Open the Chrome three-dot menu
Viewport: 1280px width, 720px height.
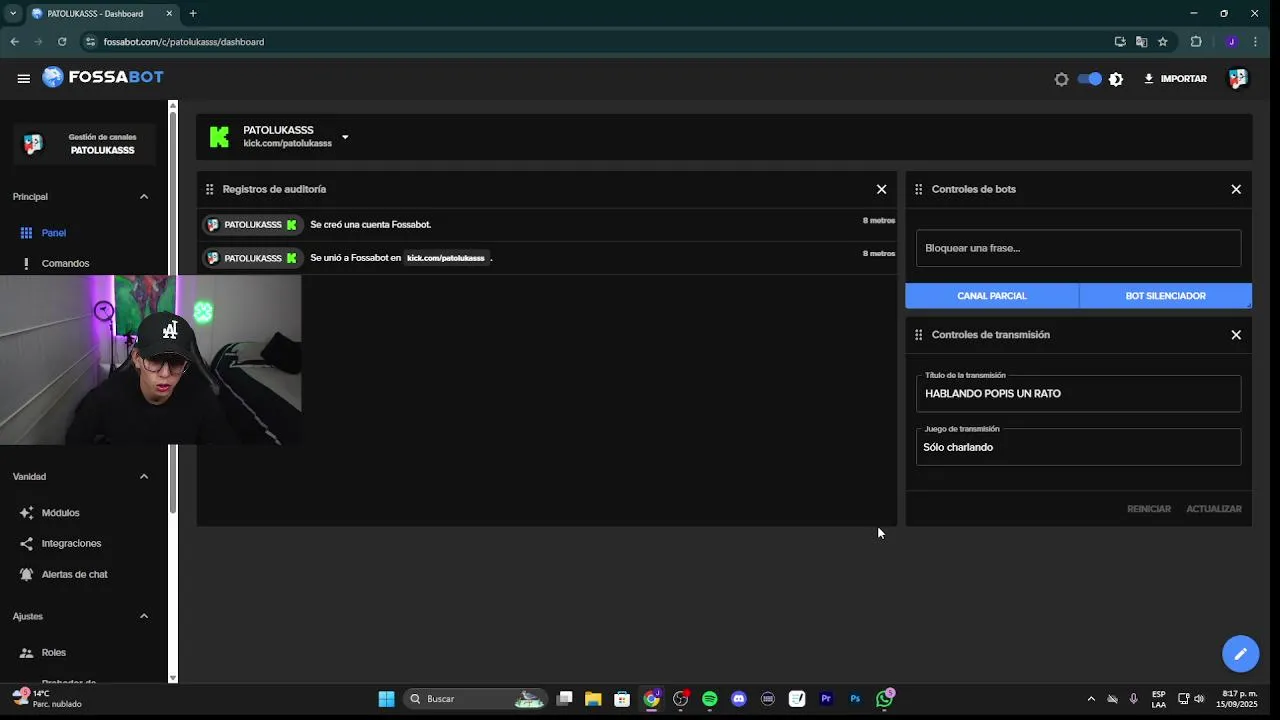[x=1255, y=42]
